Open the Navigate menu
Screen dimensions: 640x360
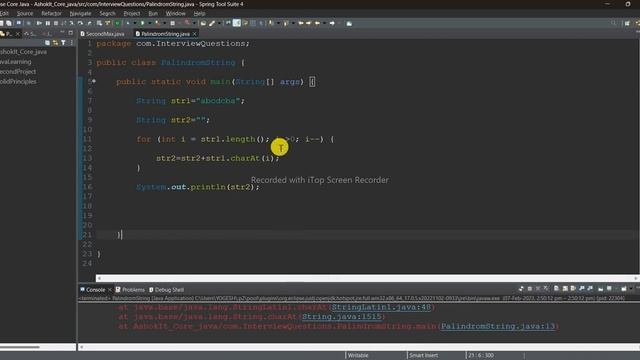(x=80, y=13)
